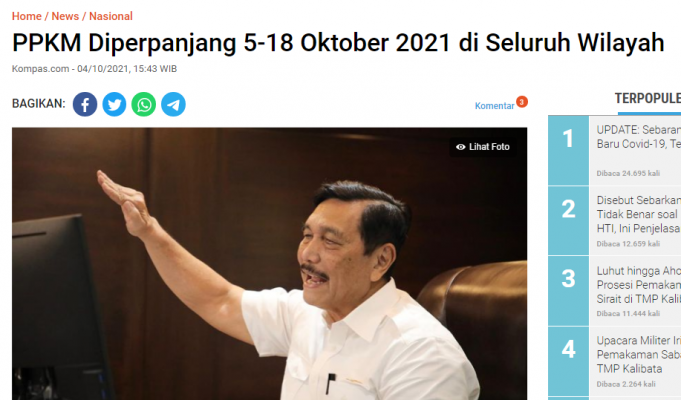Open the Komentar link
The width and height of the screenshot is (681, 400).
(494, 106)
